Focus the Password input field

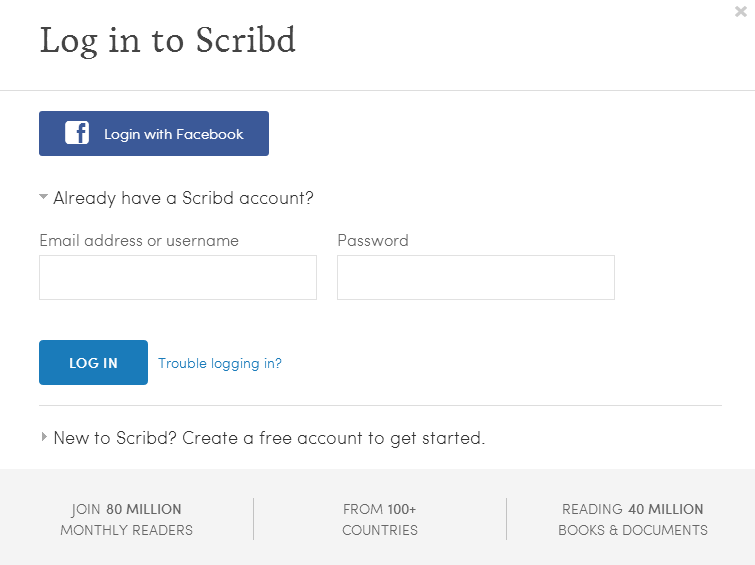coord(476,277)
